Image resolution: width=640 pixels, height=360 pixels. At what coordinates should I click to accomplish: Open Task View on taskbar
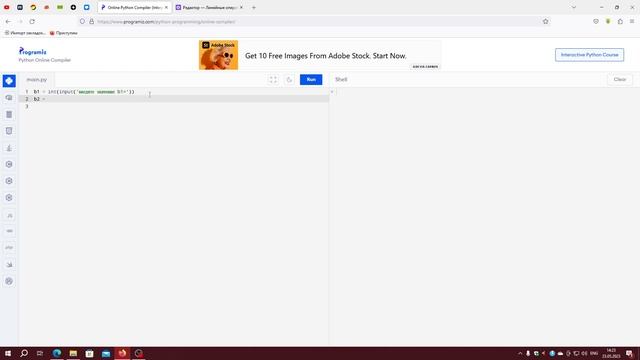click(40, 353)
